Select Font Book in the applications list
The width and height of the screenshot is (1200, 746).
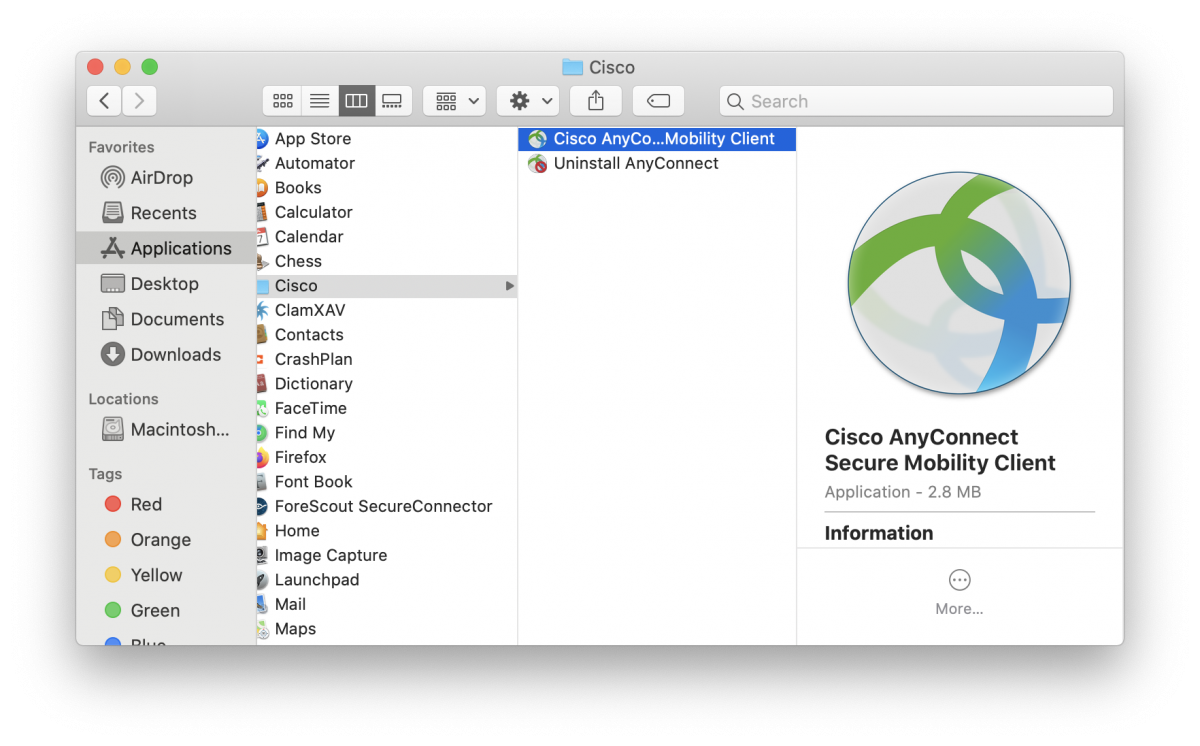point(387,482)
